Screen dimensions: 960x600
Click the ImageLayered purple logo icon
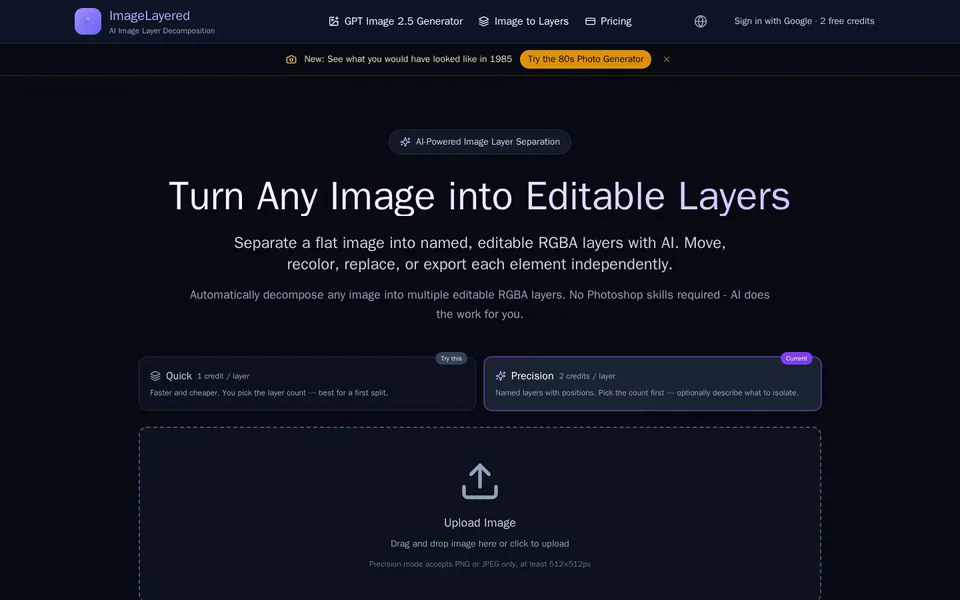pos(88,21)
